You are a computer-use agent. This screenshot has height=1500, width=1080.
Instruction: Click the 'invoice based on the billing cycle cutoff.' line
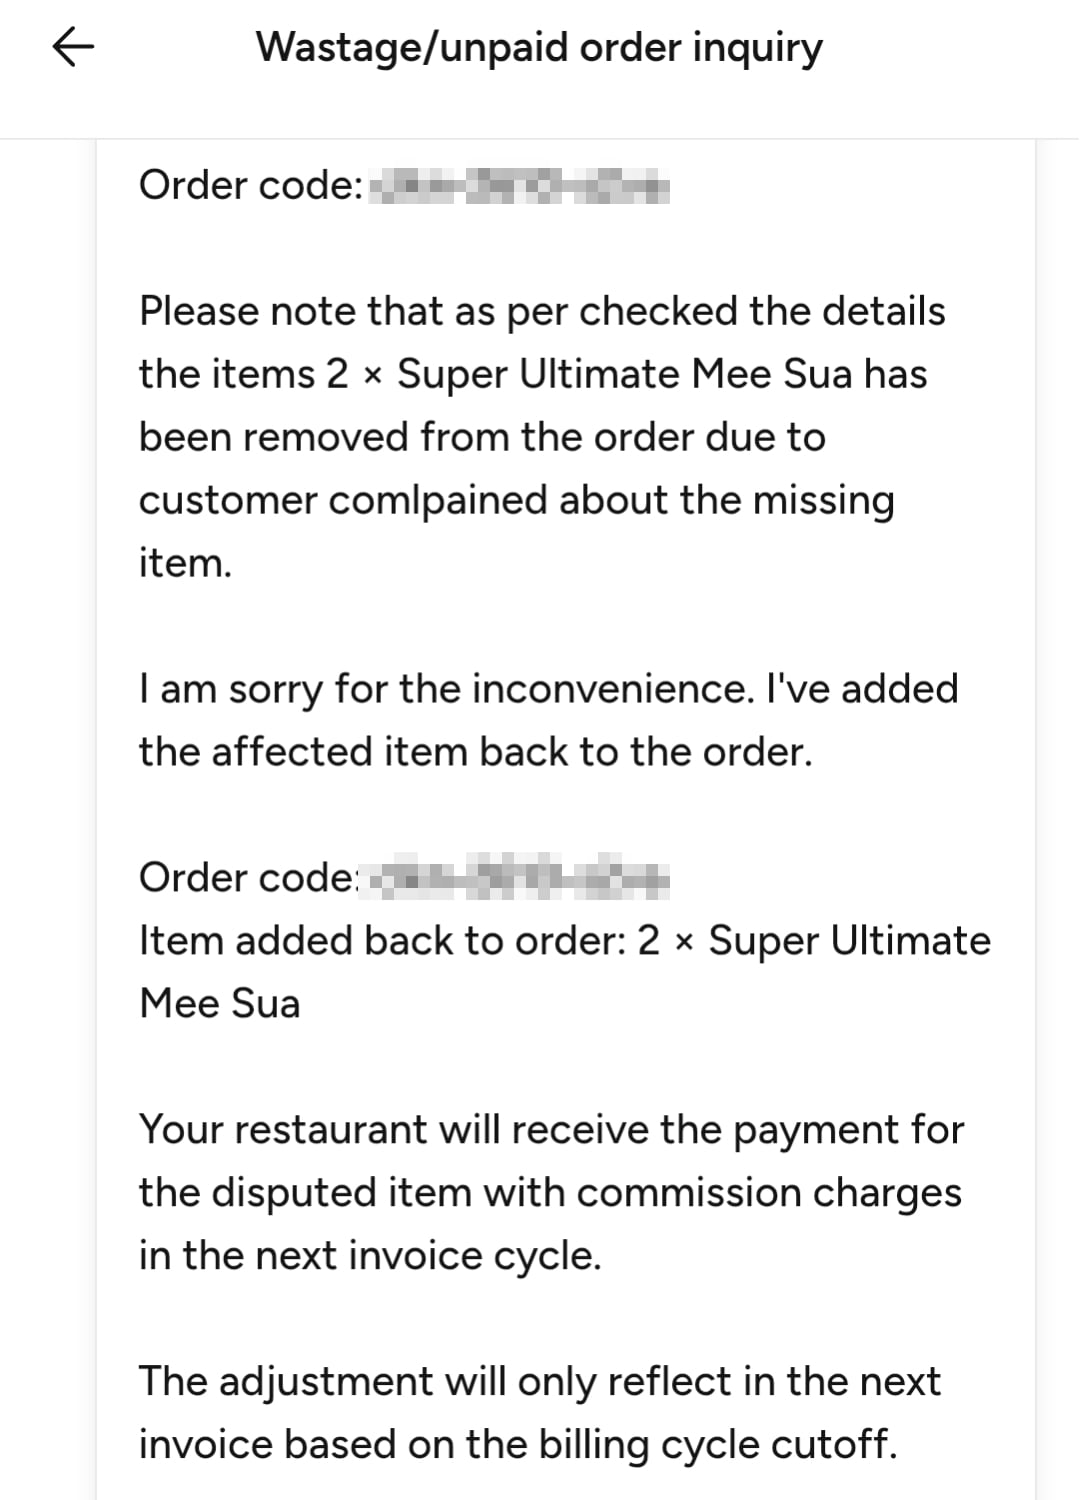point(517,1445)
